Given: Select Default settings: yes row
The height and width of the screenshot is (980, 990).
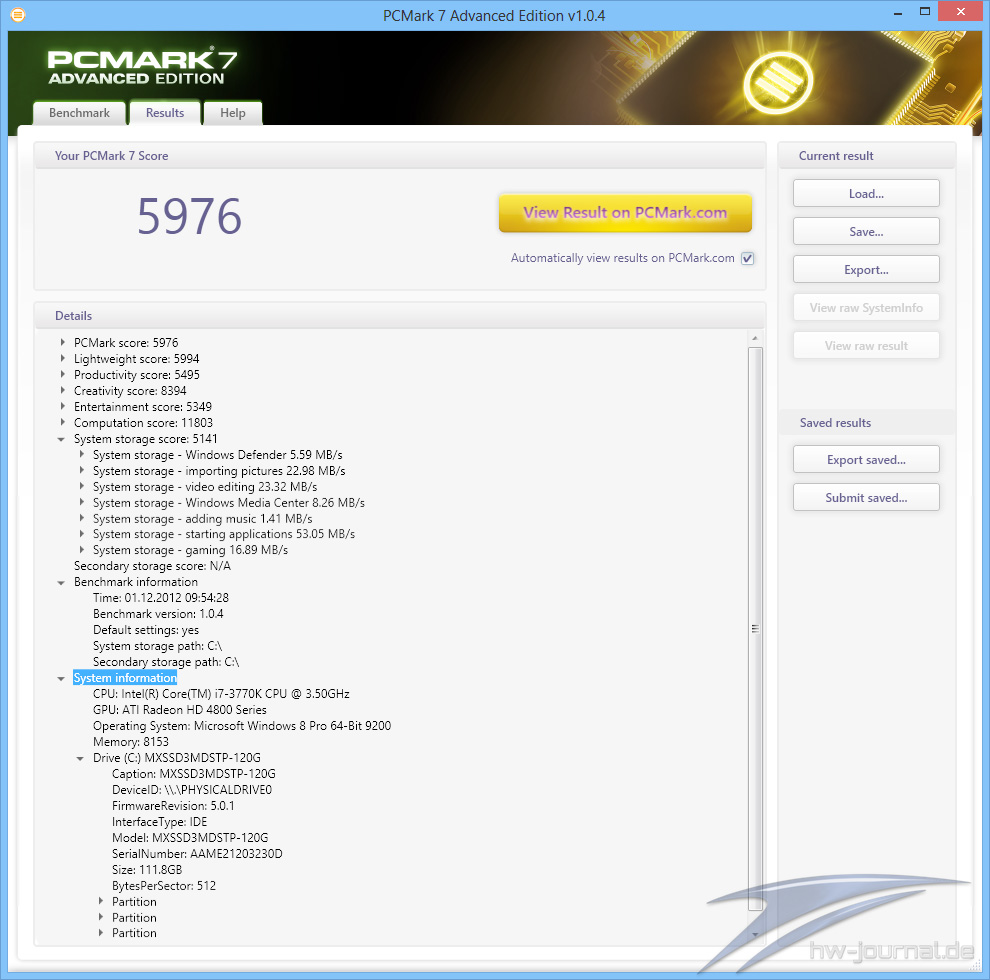Looking at the screenshot, I should click(x=146, y=630).
